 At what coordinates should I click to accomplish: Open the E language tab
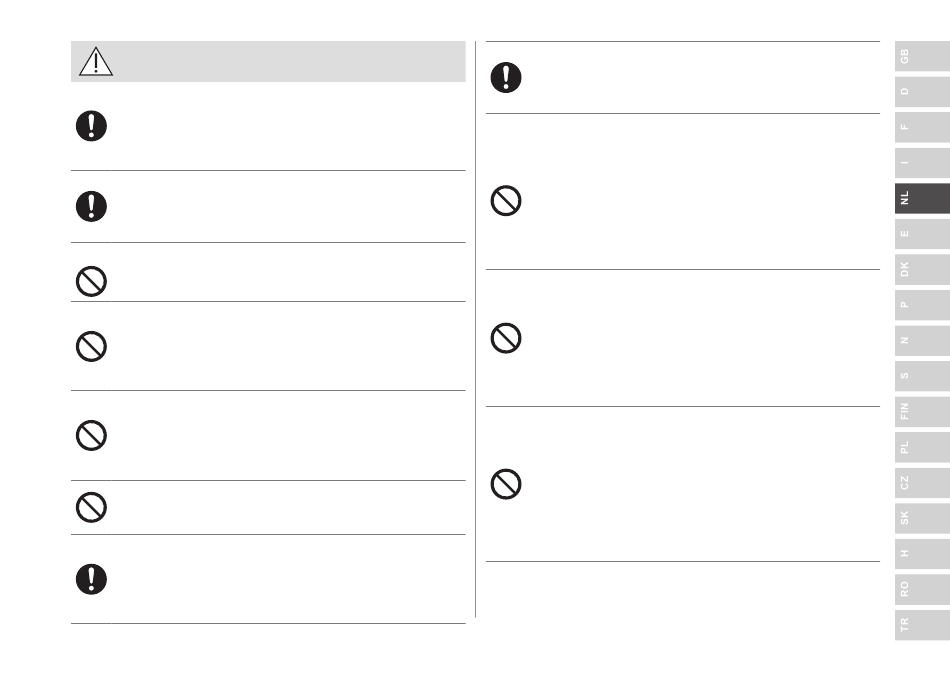(x=922, y=234)
